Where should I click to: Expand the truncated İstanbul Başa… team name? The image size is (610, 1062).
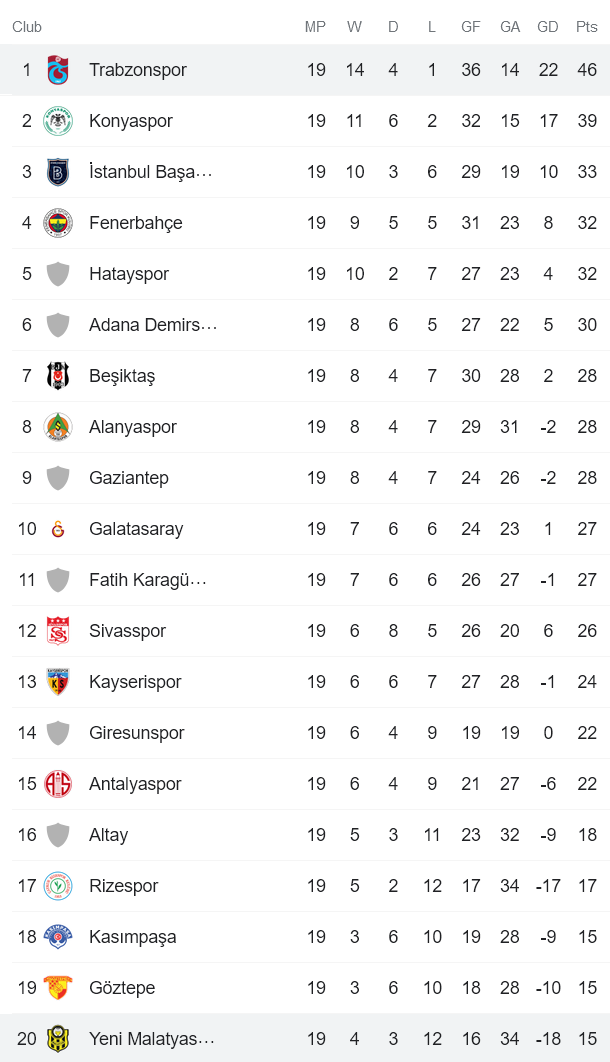click(x=150, y=172)
